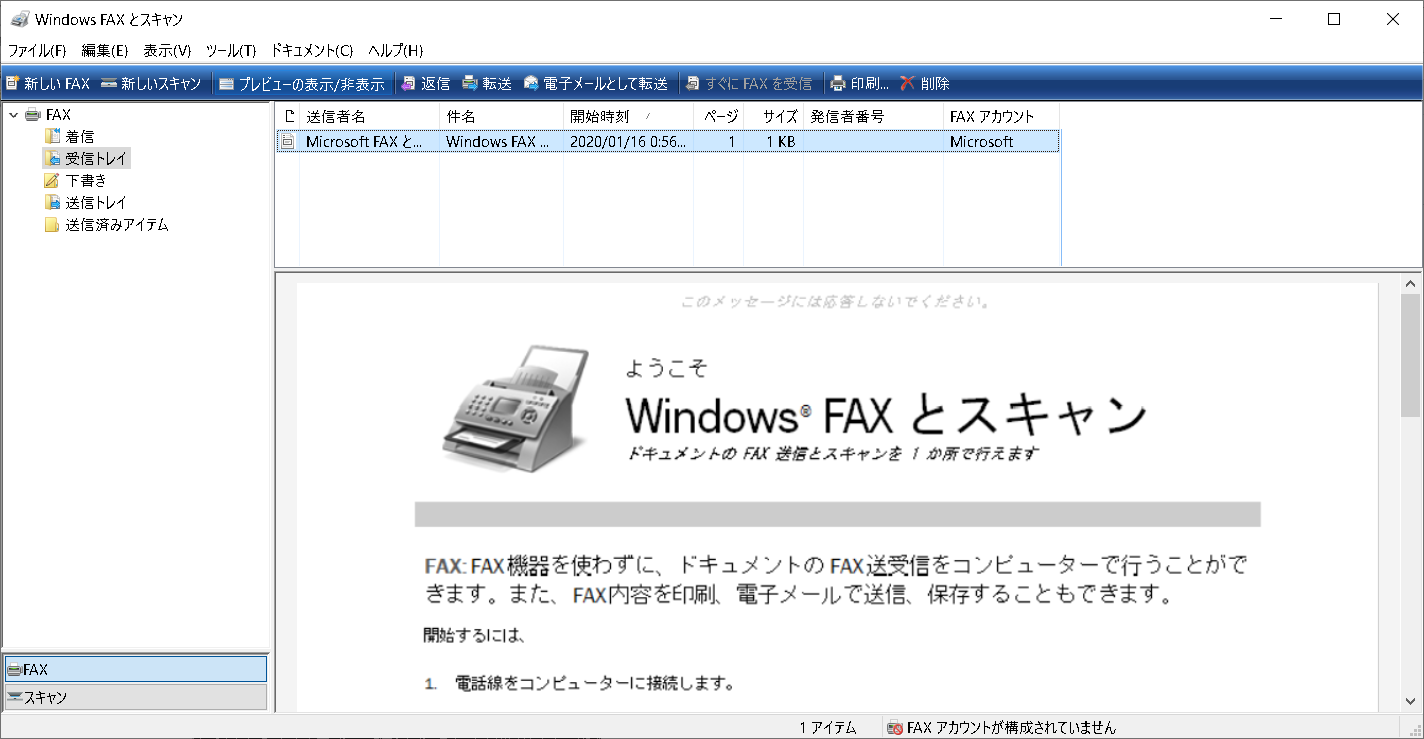This screenshot has height=739, width=1424.
Task: Reply to the received fax
Action: (426, 83)
